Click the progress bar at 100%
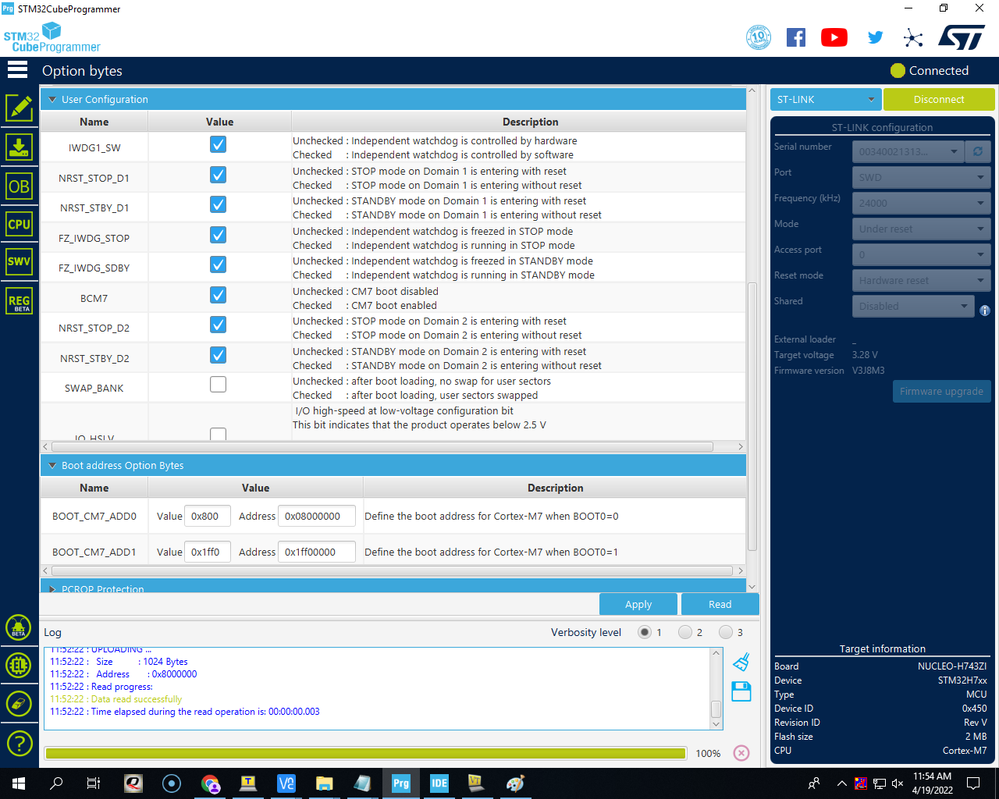Viewport: 999px width, 799px height. (365, 753)
